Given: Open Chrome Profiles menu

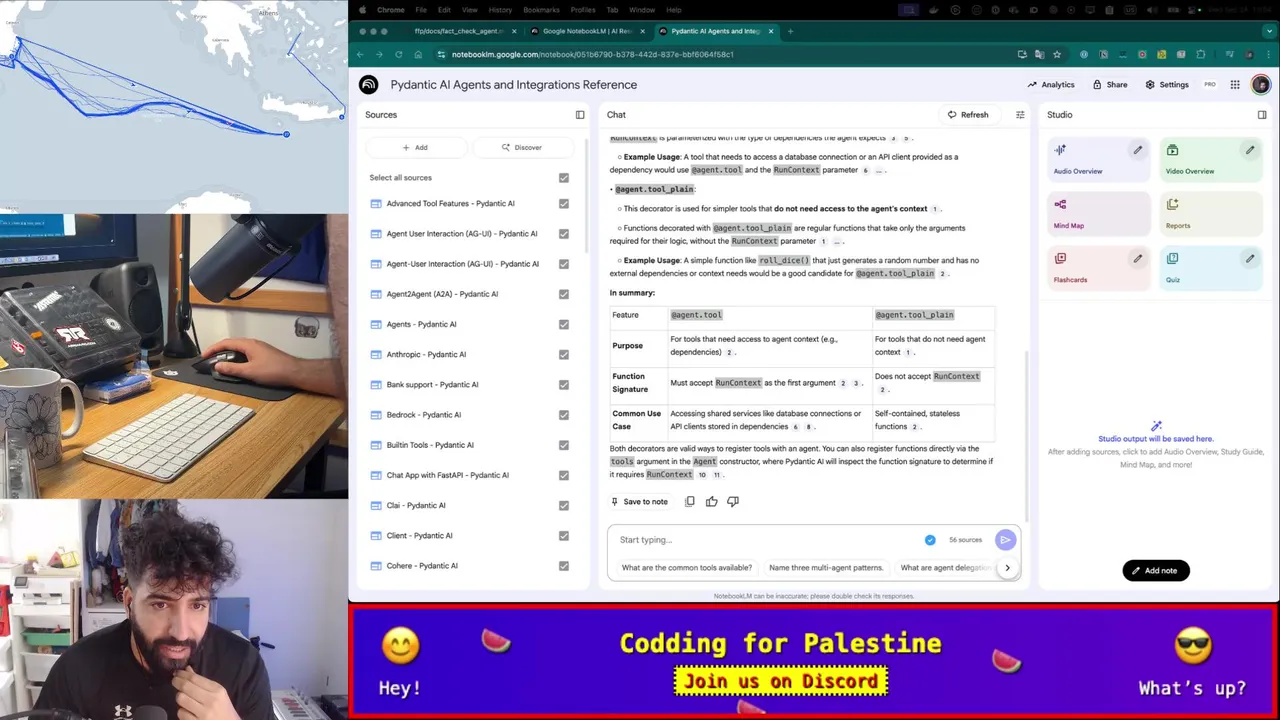Looking at the screenshot, I should (583, 10).
